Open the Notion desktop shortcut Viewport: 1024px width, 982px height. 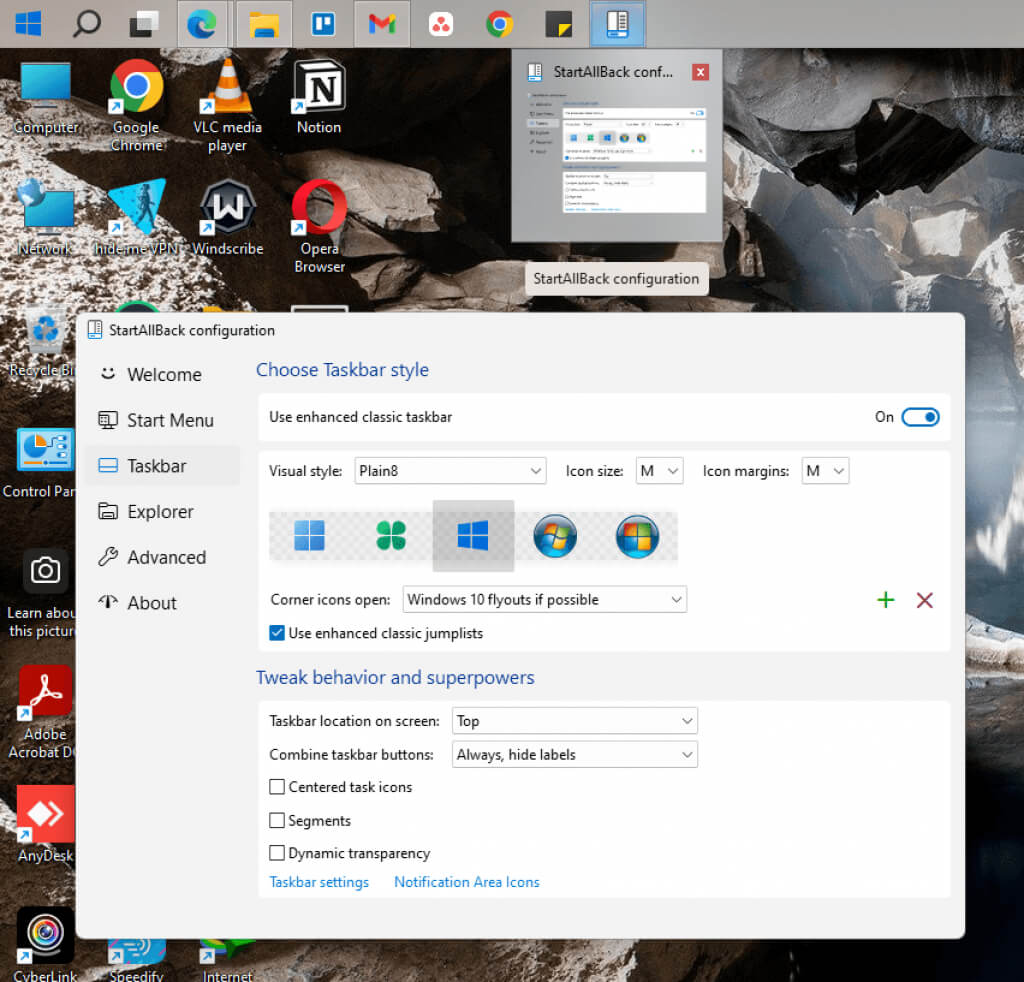point(319,97)
